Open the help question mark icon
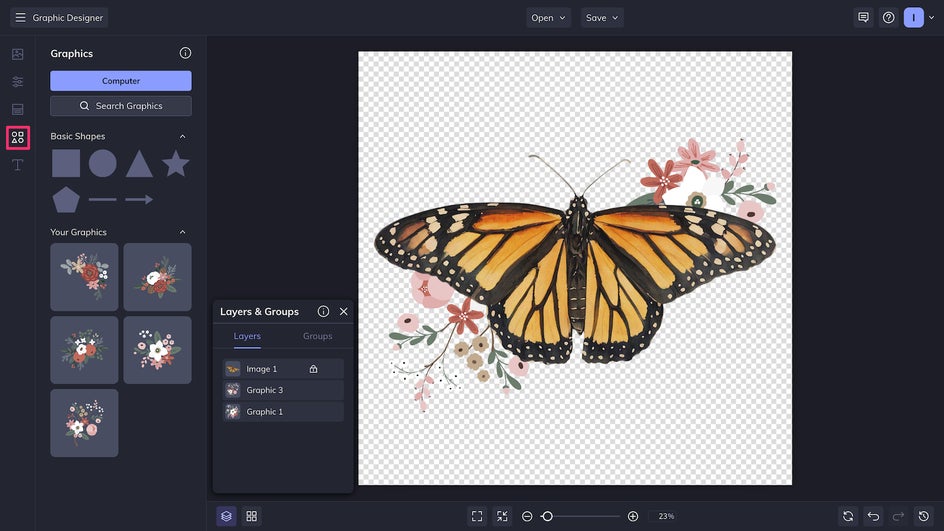Image resolution: width=944 pixels, height=531 pixels. coord(889,17)
